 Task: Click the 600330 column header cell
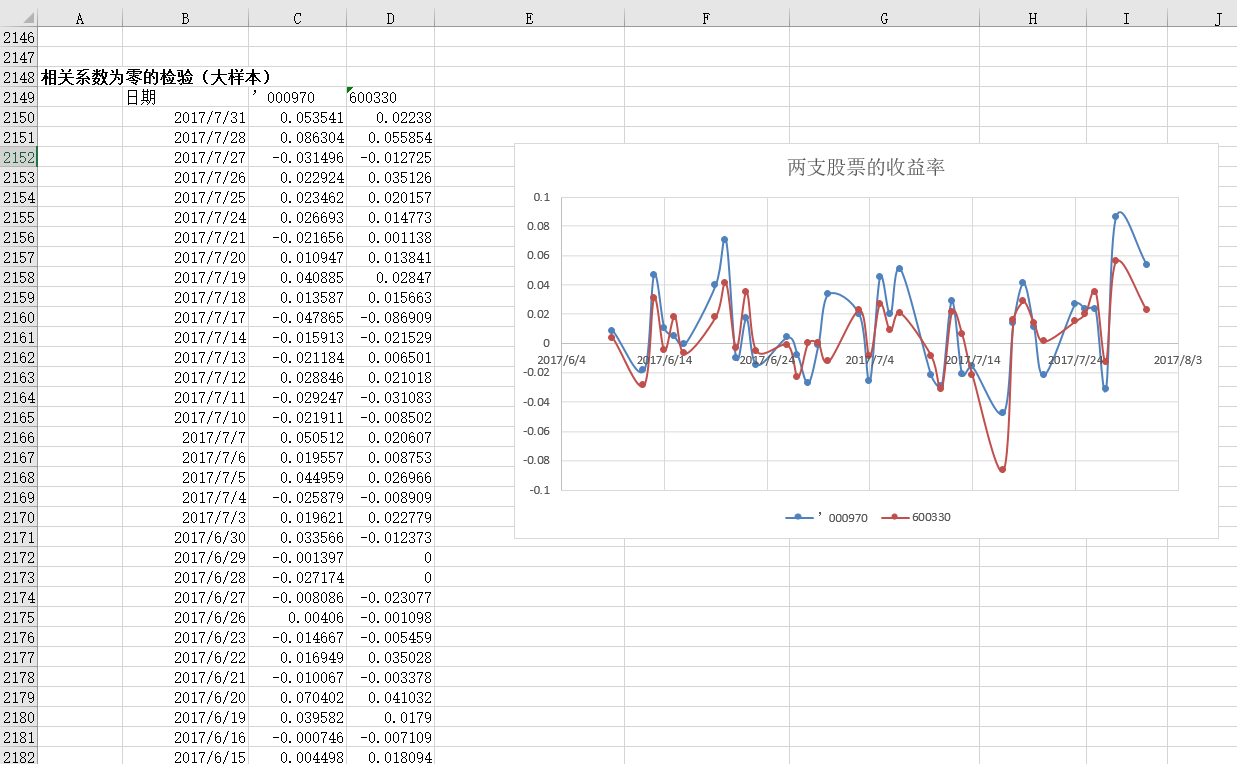point(391,97)
